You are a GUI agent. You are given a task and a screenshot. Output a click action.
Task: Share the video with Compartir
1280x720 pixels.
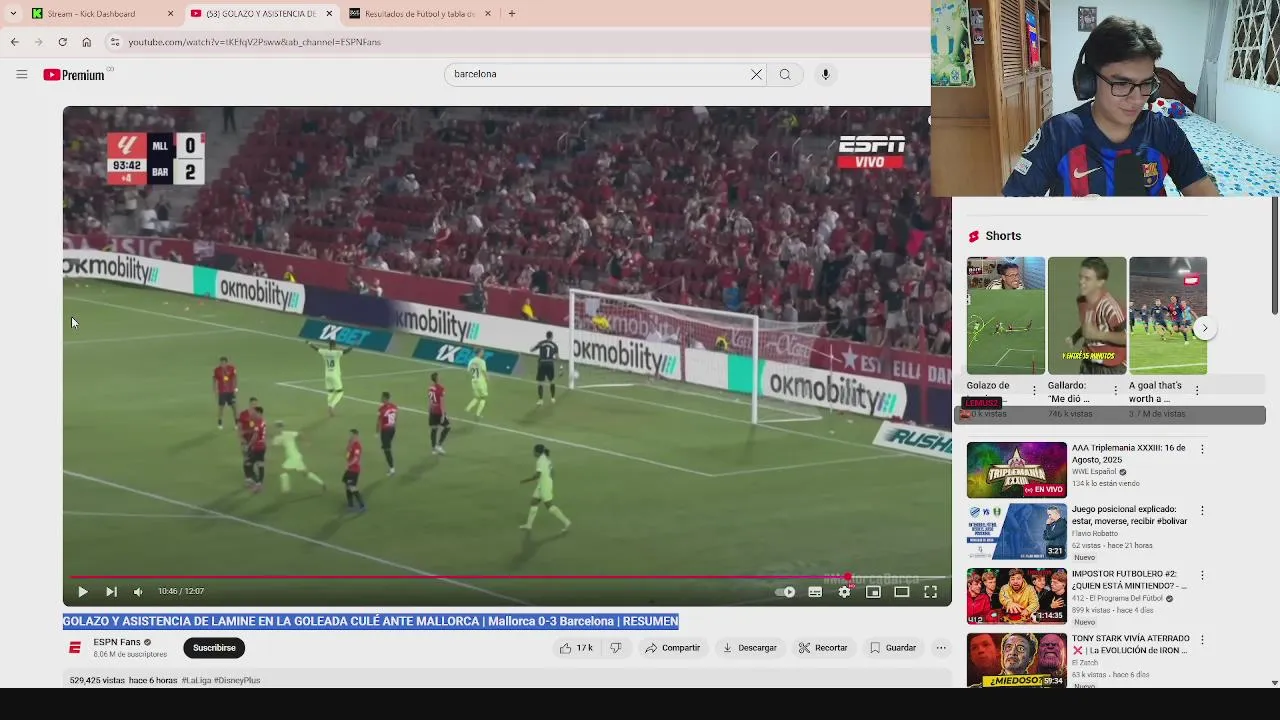[672, 648]
